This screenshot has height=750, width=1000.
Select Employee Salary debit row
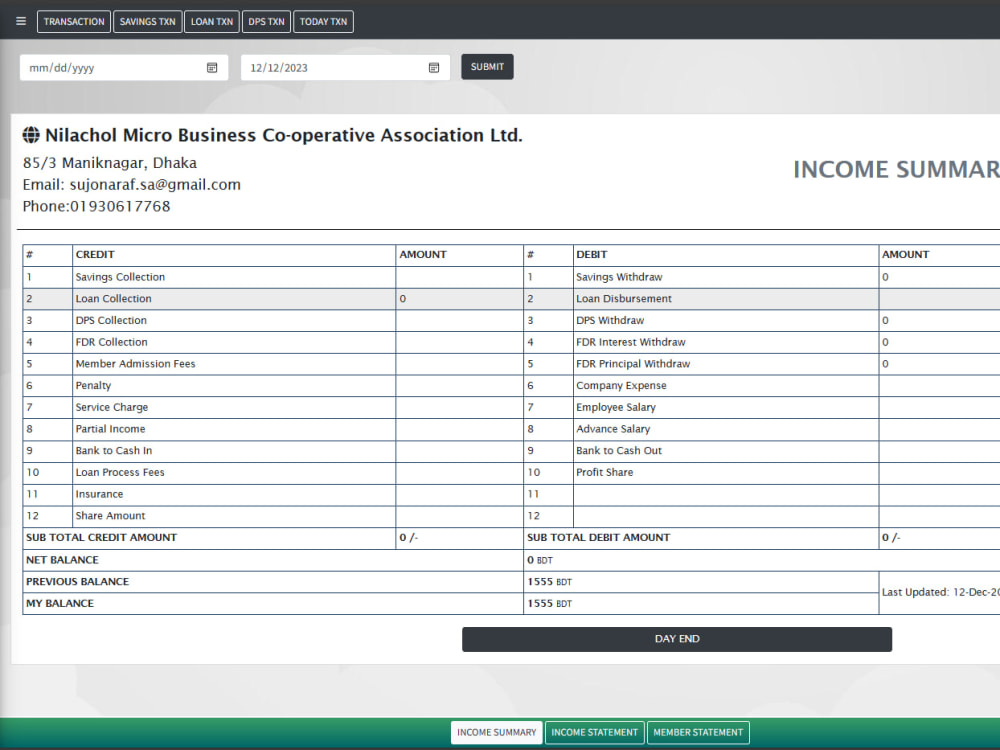coord(615,407)
